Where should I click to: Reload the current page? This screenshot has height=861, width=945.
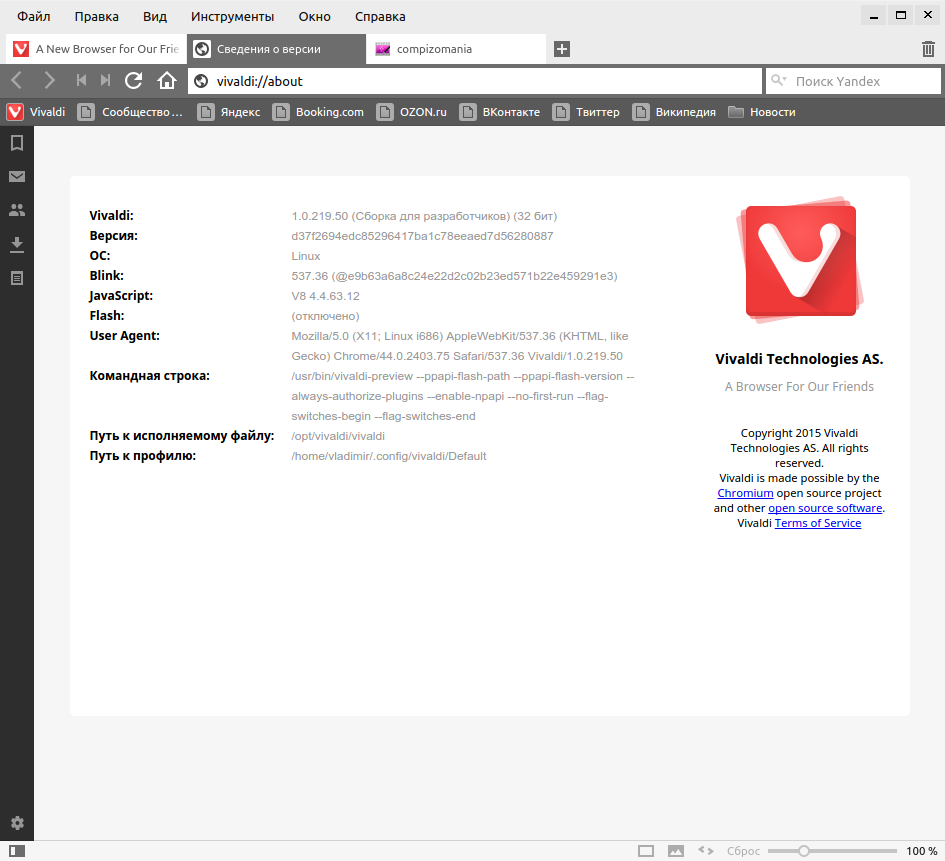[133, 80]
